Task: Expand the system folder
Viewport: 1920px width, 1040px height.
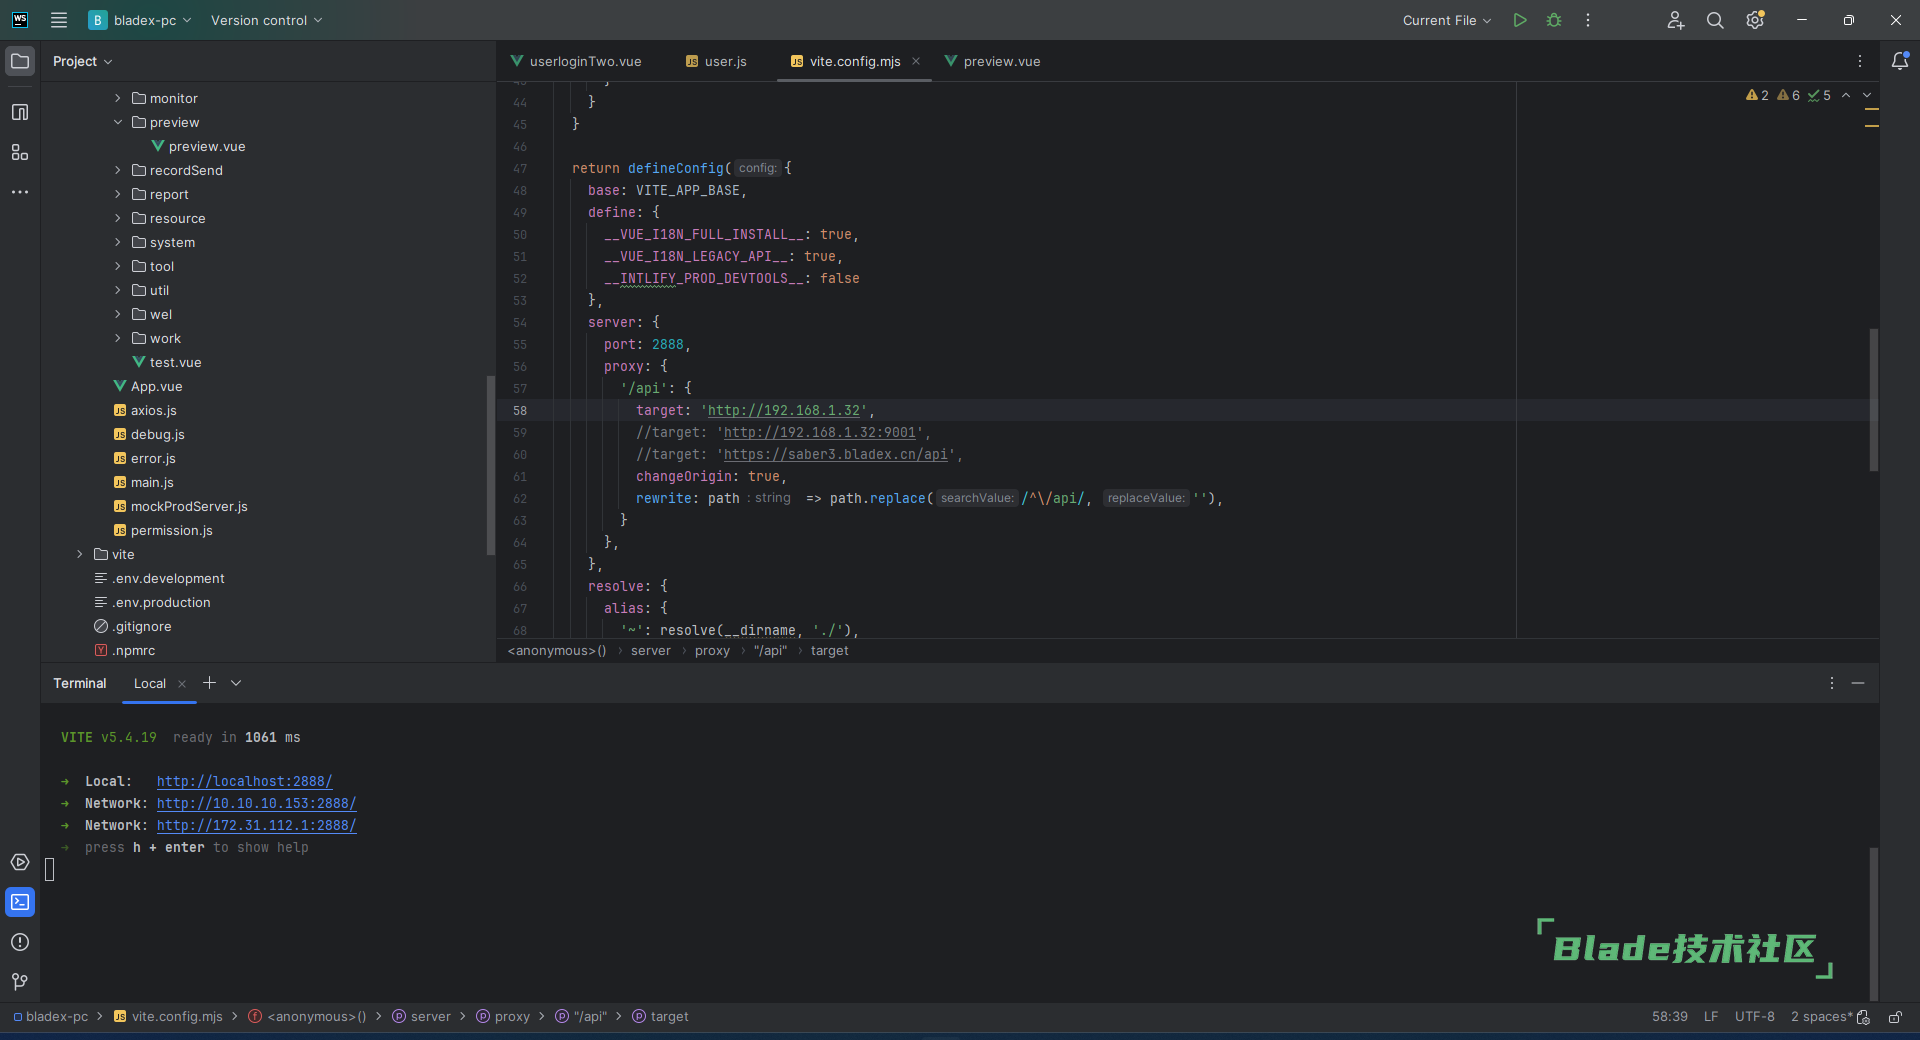Action: [117, 242]
